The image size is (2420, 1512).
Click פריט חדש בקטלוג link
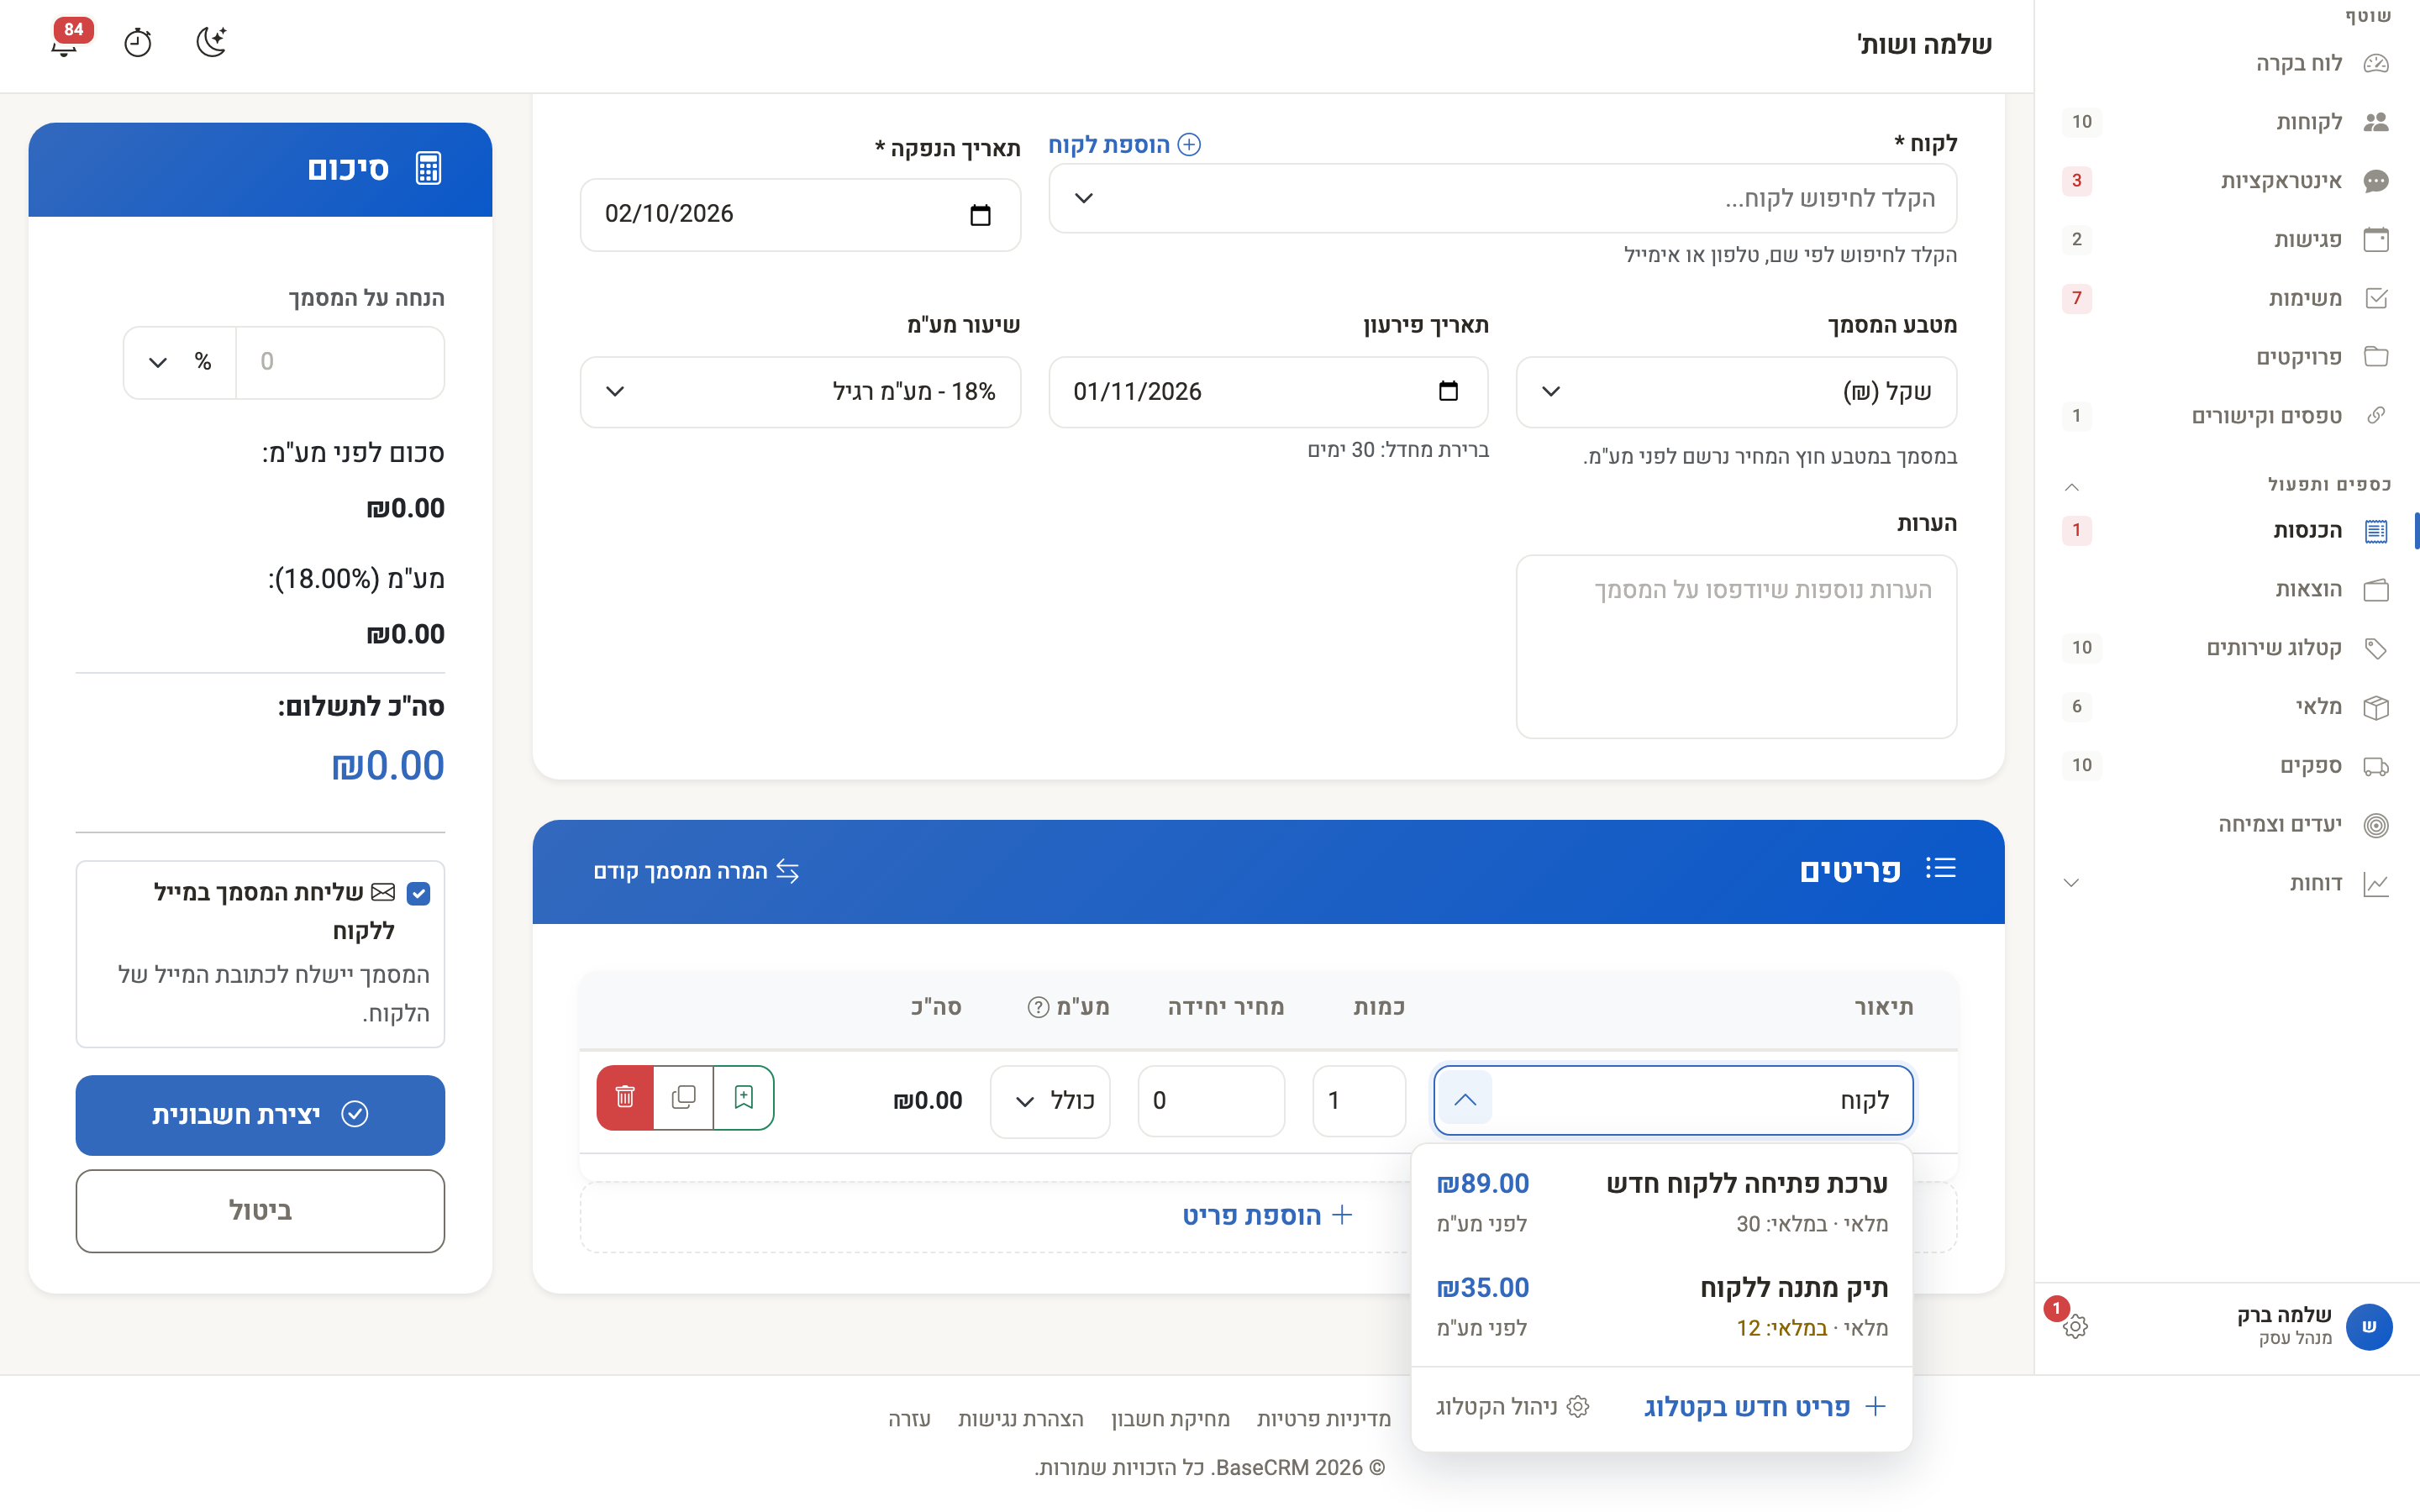tap(1765, 1407)
